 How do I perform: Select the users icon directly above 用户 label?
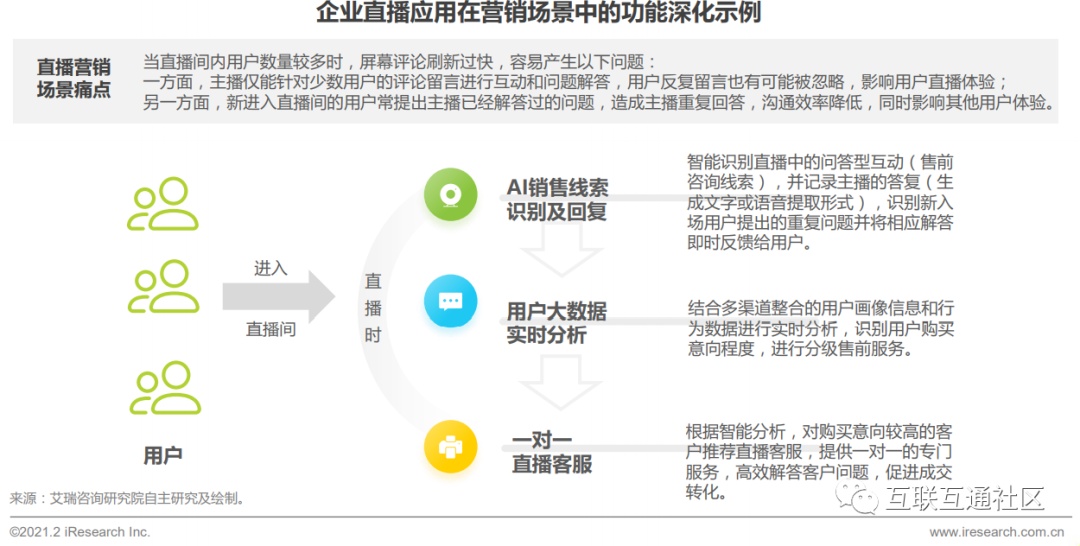pyautogui.click(x=165, y=388)
